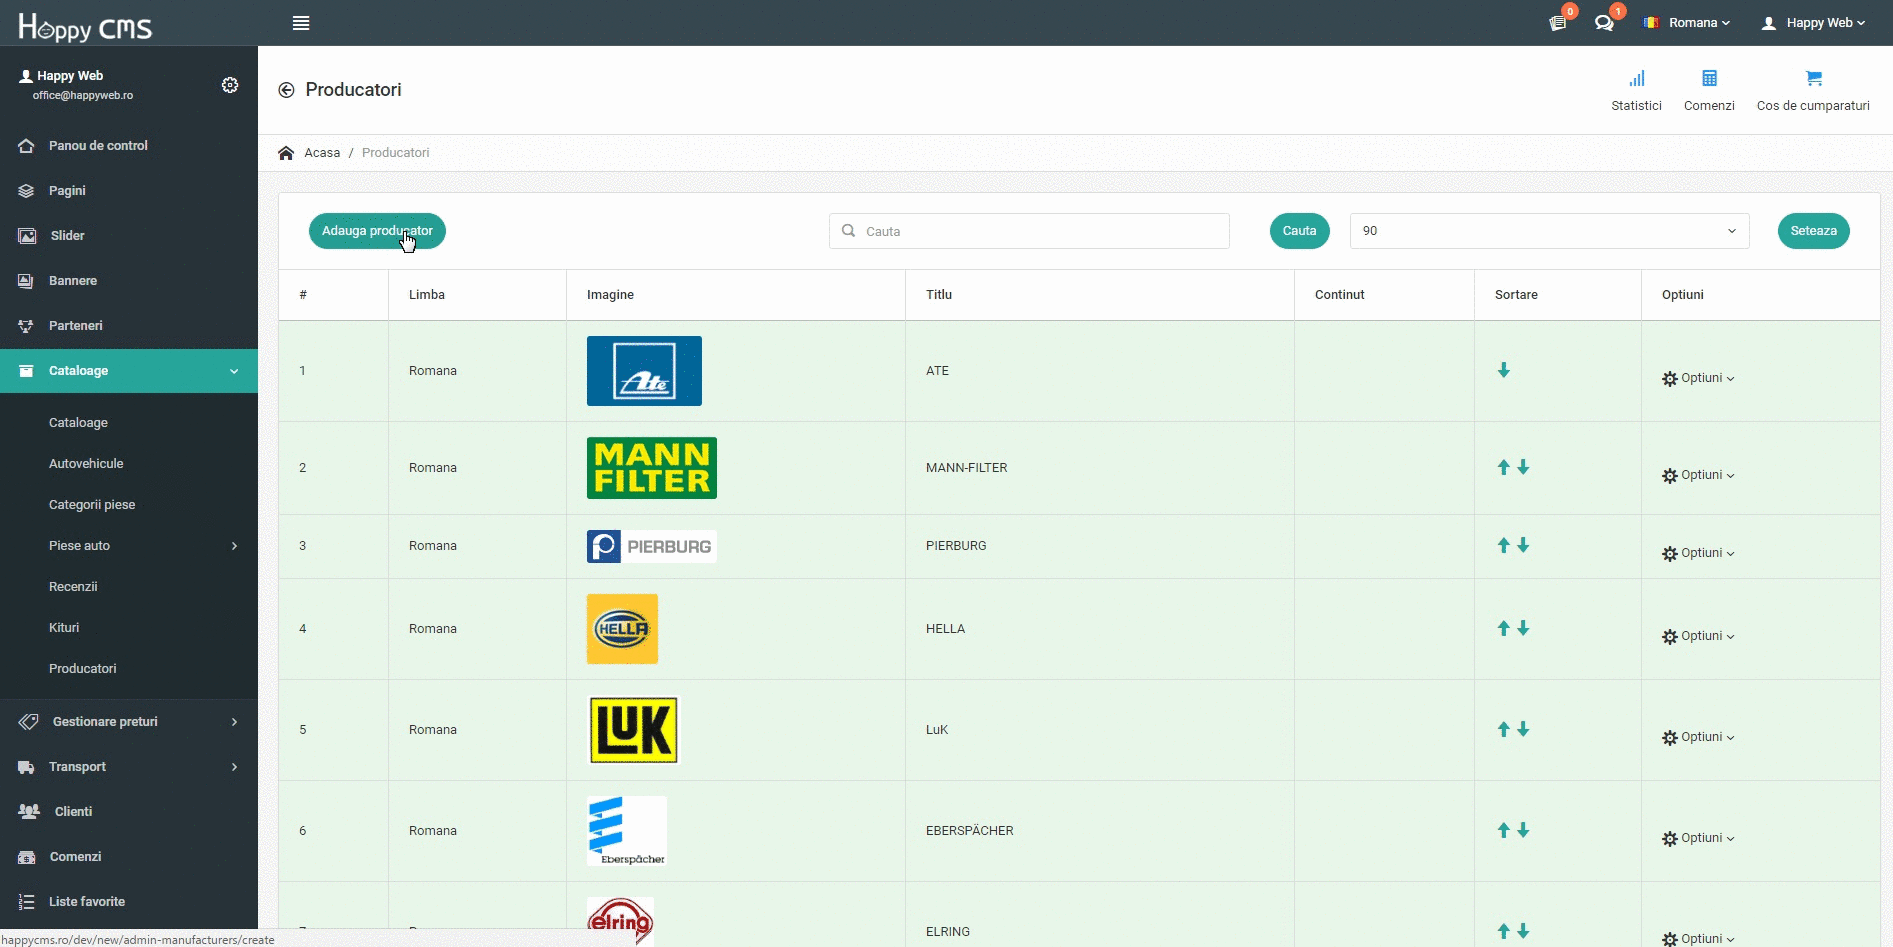Move HELLA up in sorting
This screenshot has width=1893, height=947.
coord(1503,628)
